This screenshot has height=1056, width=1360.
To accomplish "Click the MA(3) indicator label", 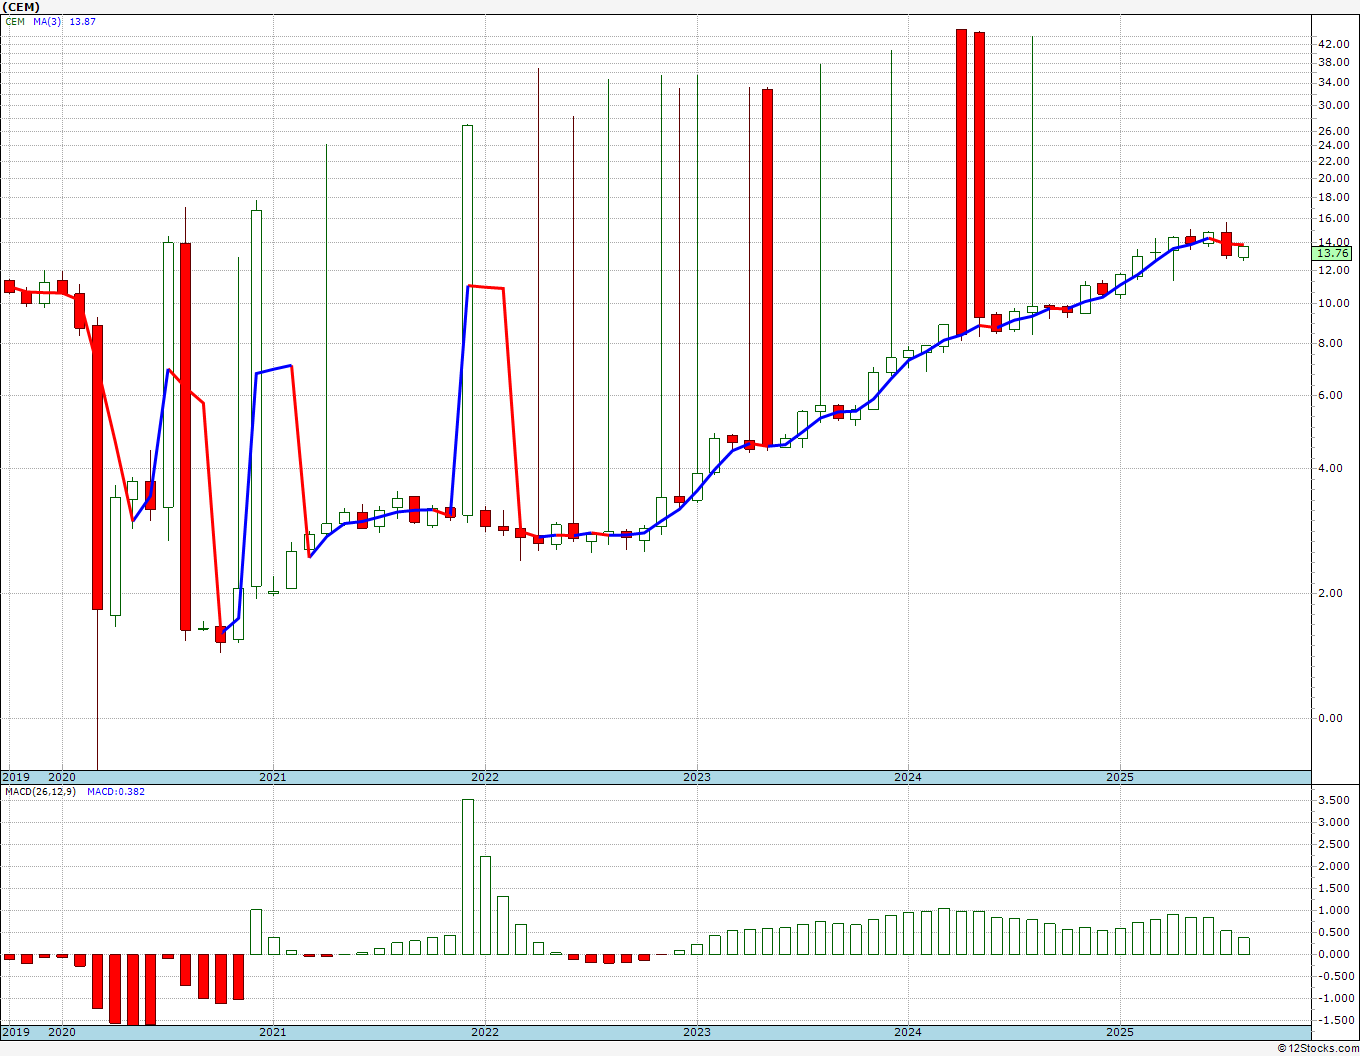I will tap(47, 21).
